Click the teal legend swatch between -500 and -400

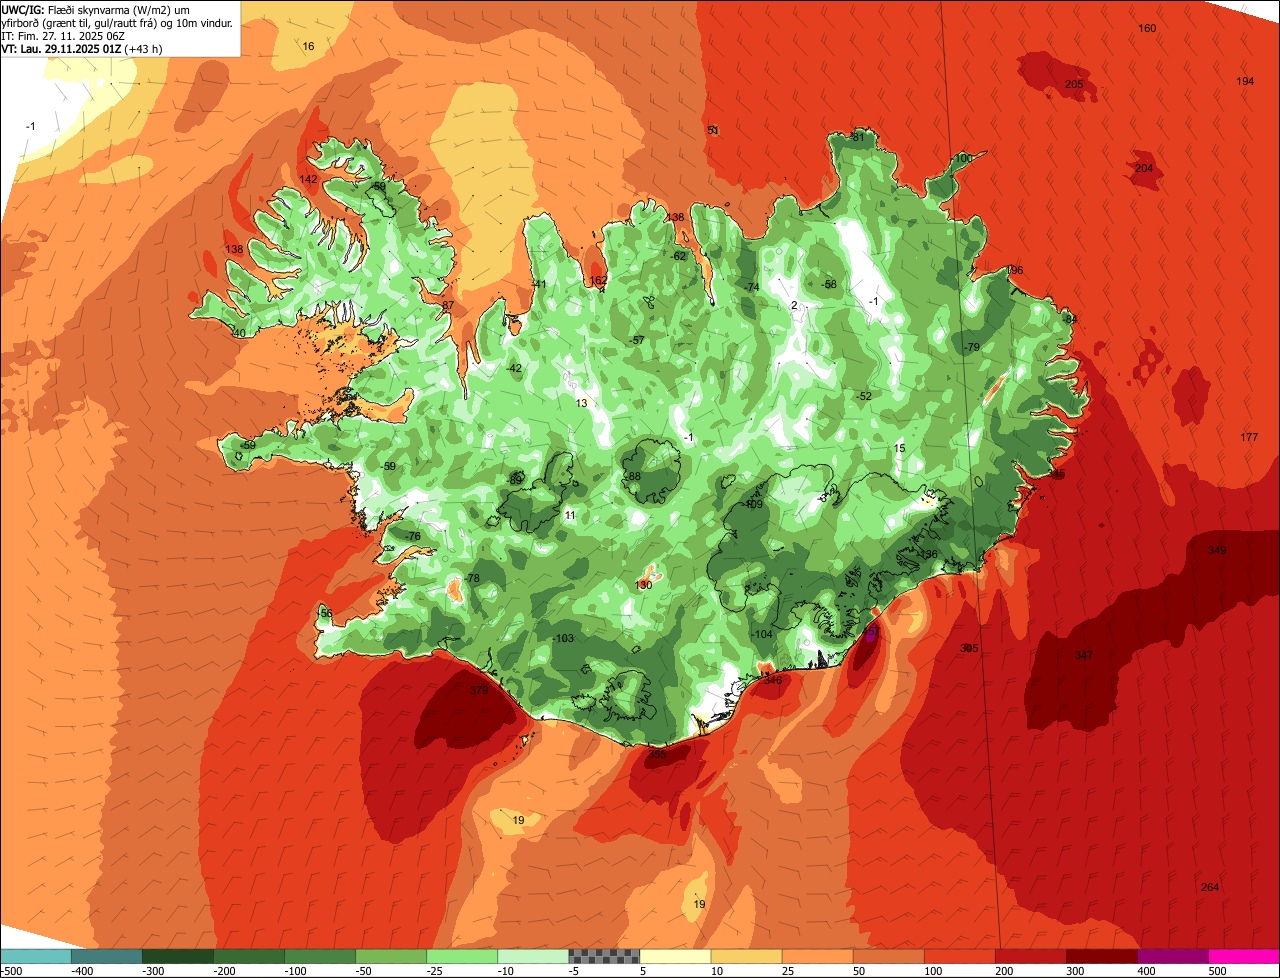pos(36,956)
